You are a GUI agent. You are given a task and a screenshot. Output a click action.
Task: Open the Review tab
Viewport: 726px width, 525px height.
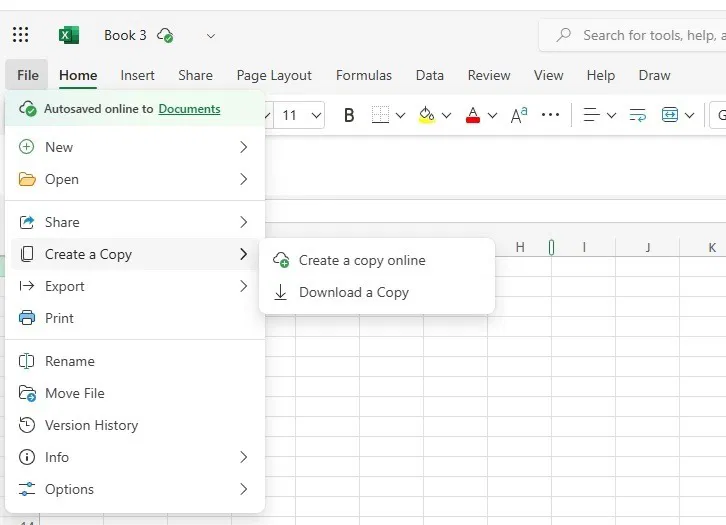pyautogui.click(x=488, y=75)
